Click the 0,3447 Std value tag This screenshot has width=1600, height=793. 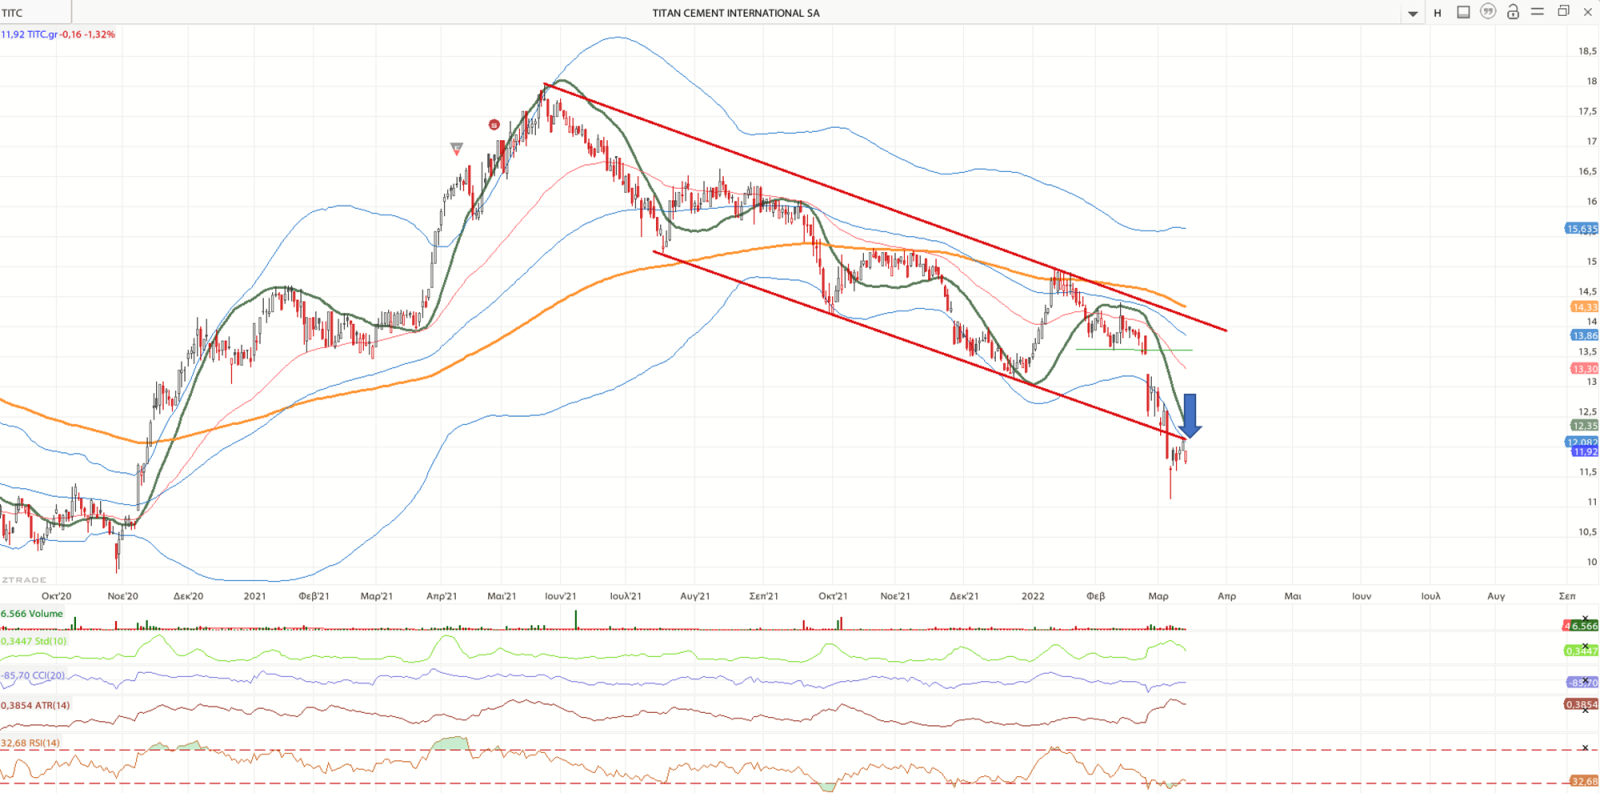click(x=1582, y=651)
